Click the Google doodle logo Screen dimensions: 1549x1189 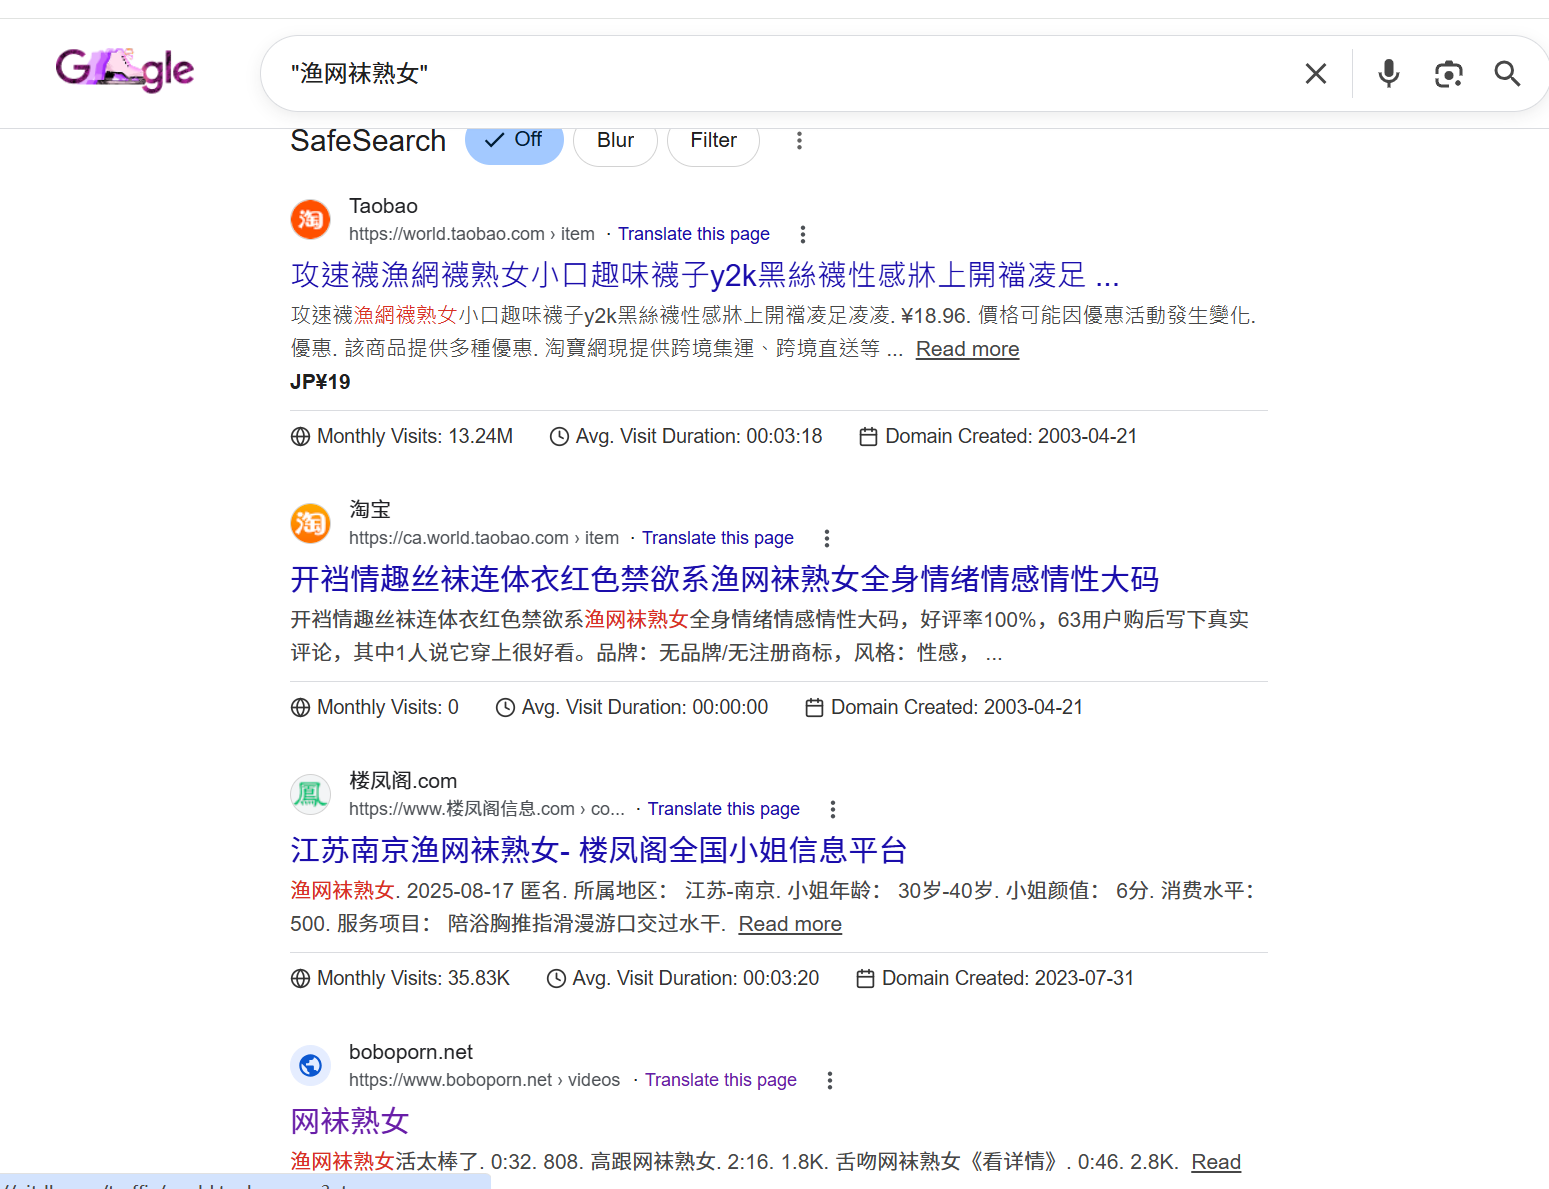pos(125,70)
